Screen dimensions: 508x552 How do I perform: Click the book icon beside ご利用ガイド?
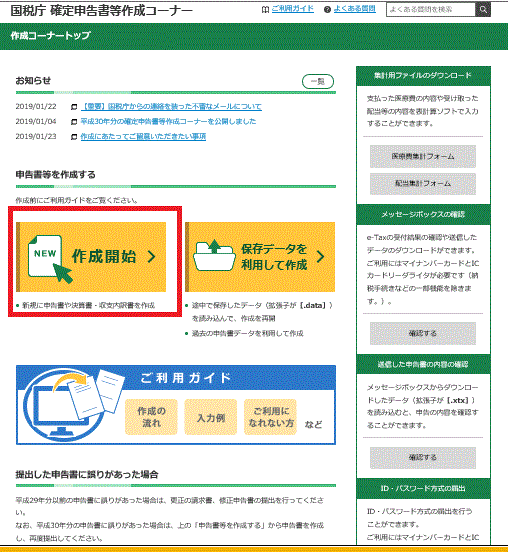pyautogui.click(x=265, y=10)
